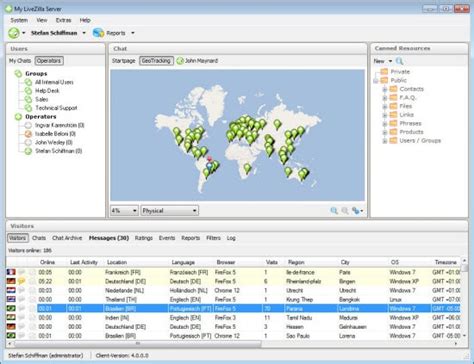This screenshot has width=474, height=364.
Task: Open the Extras menu
Action: pyautogui.click(x=63, y=20)
